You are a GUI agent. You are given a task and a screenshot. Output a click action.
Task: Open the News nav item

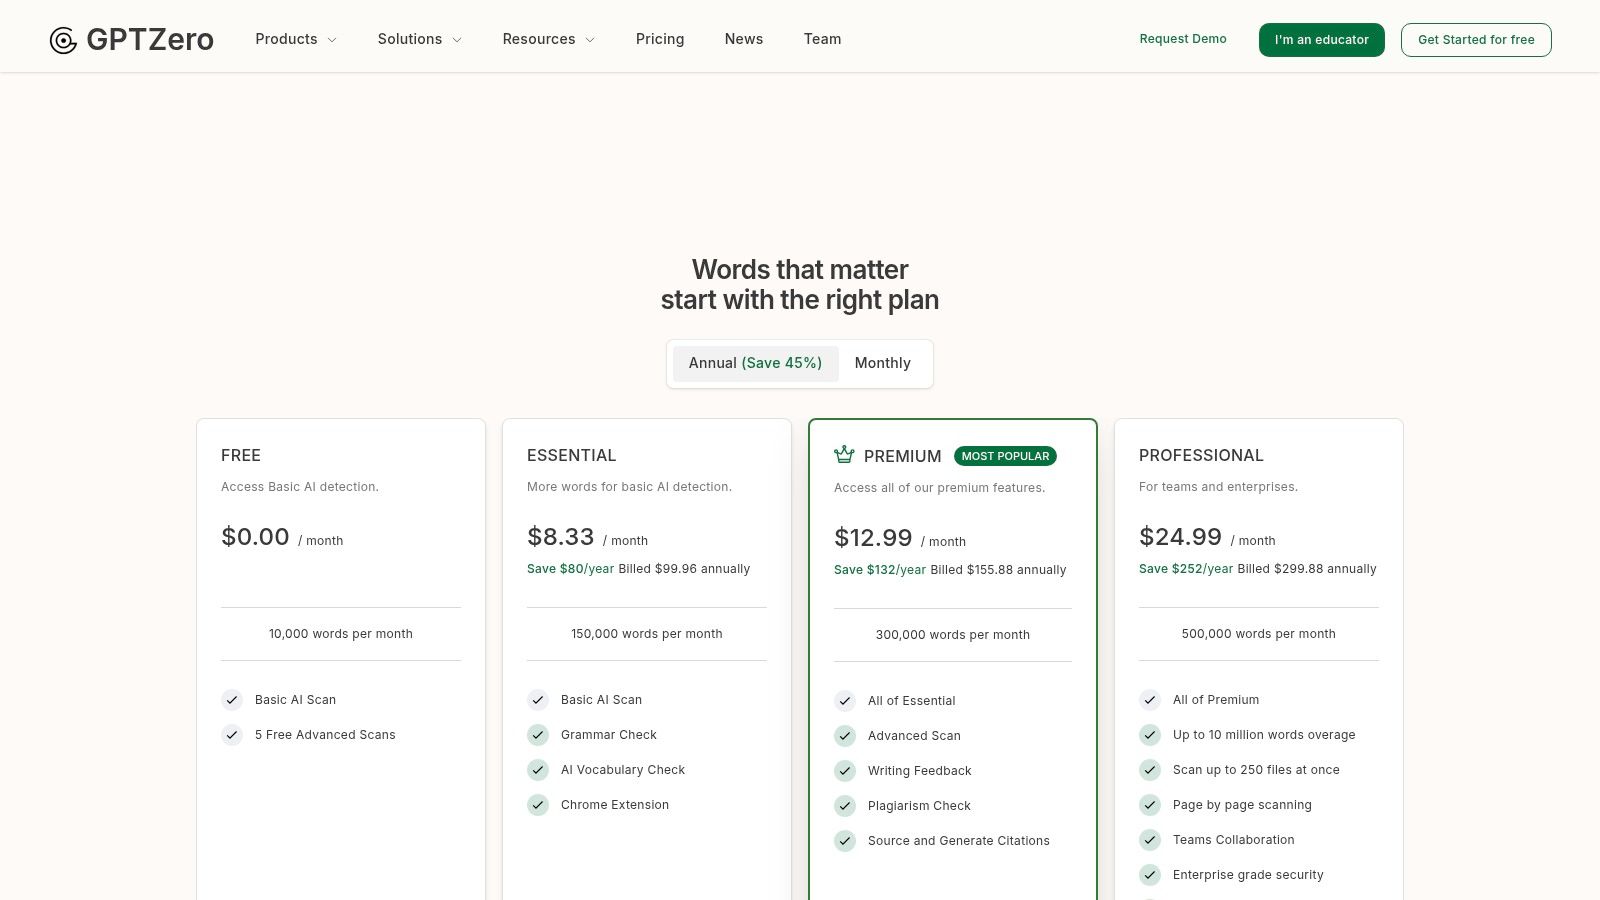click(744, 39)
